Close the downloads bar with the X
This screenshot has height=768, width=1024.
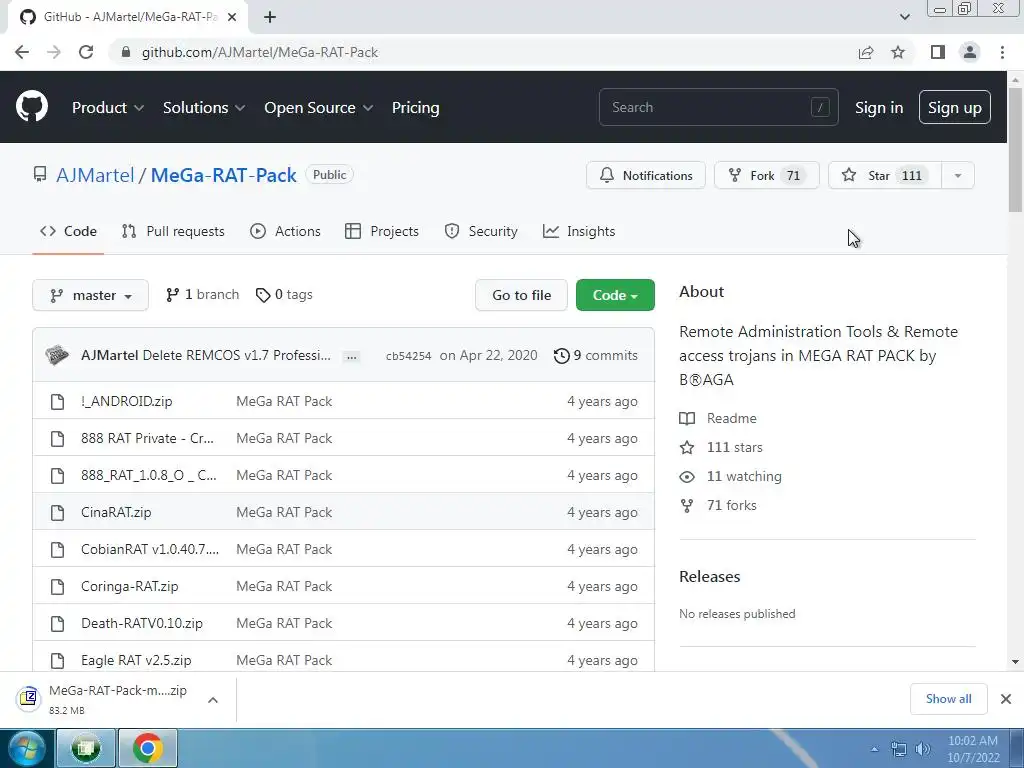coord(1006,699)
